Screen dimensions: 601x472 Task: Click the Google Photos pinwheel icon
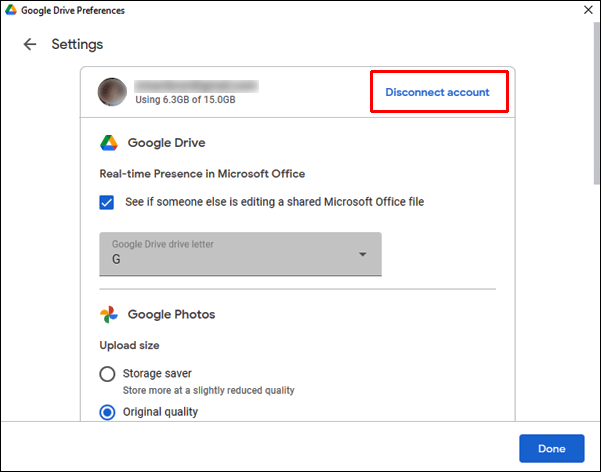[109, 314]
